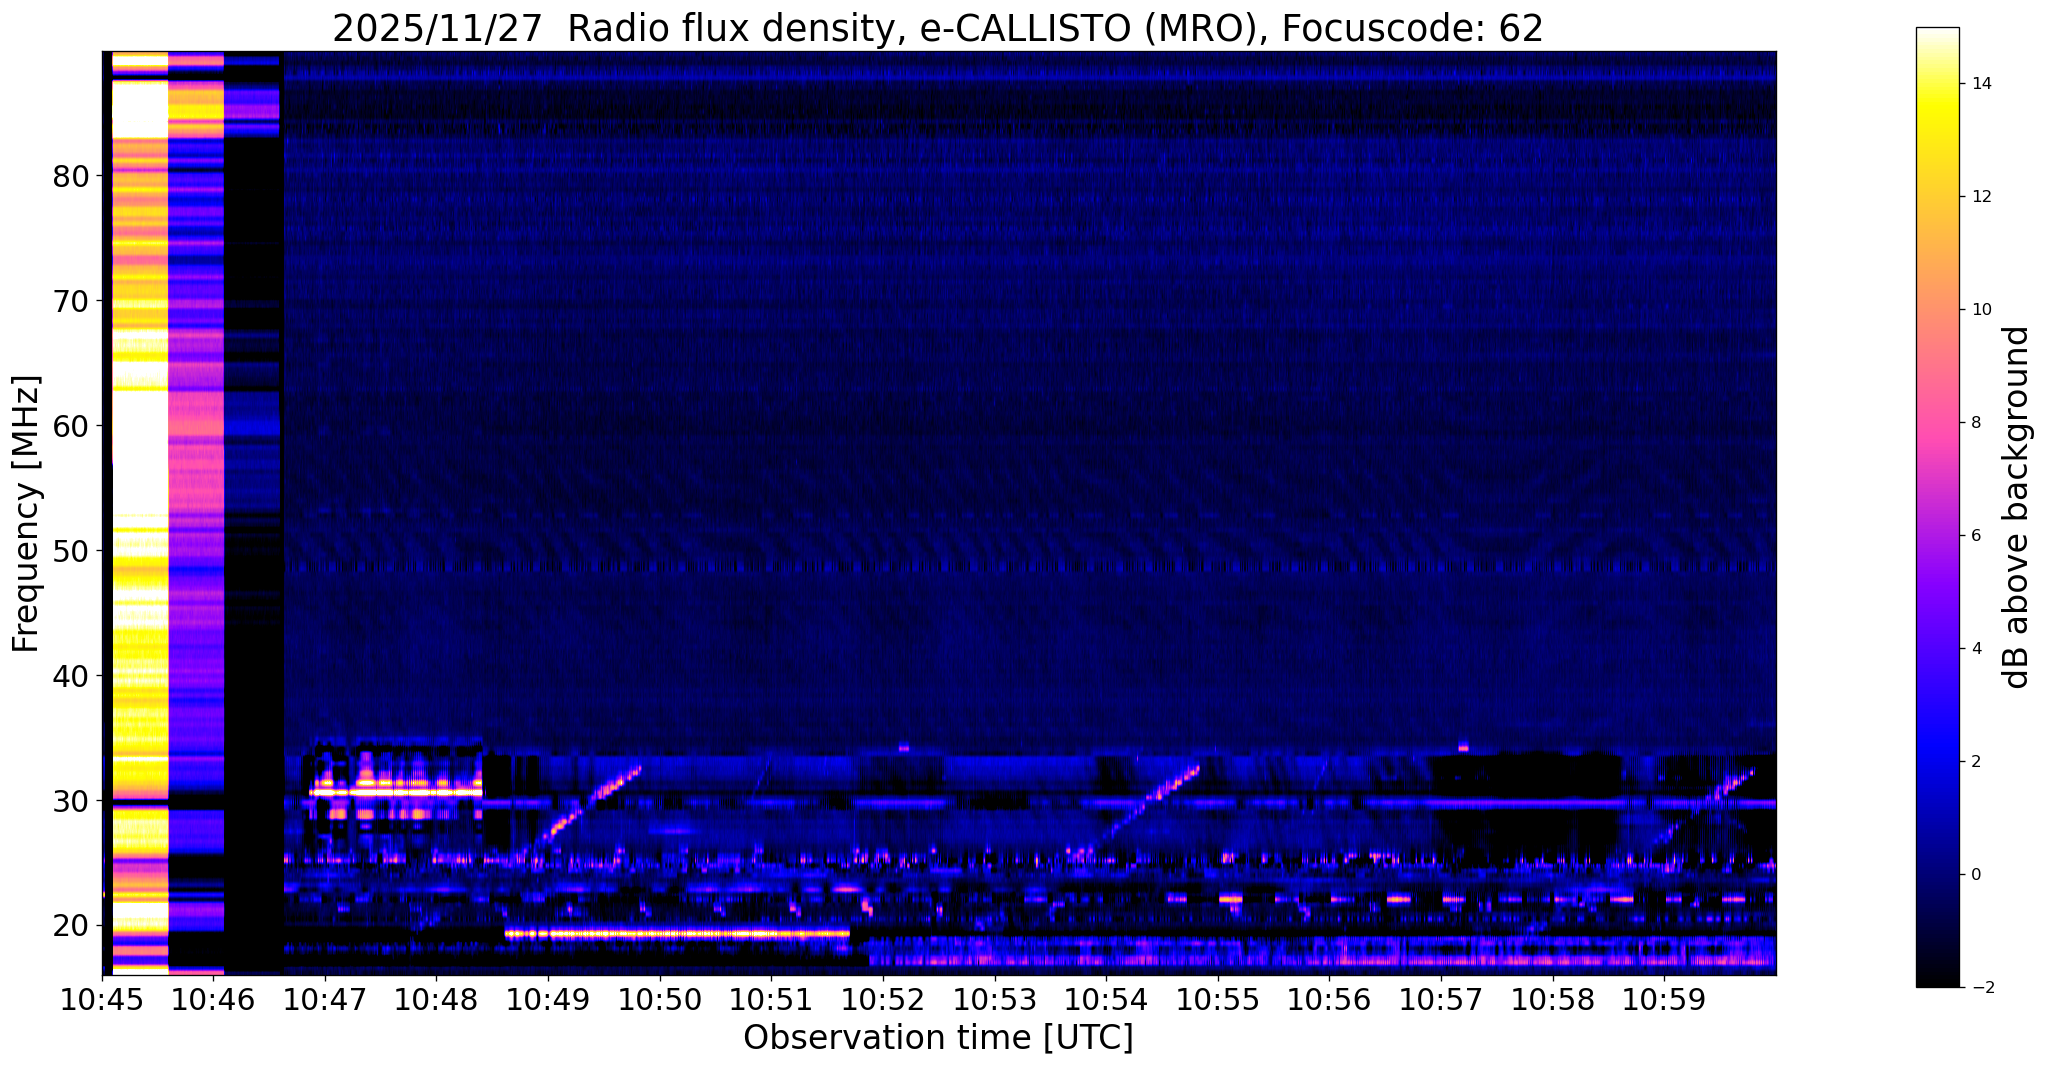Viewport: 2047px width, 1067px height.
Task: Click the 80 MHz frequency tick label
Action: (x=70, y=176)
